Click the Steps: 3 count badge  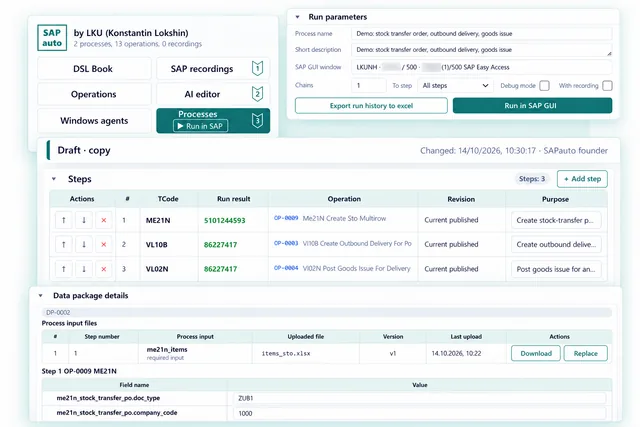click(532, 179)
